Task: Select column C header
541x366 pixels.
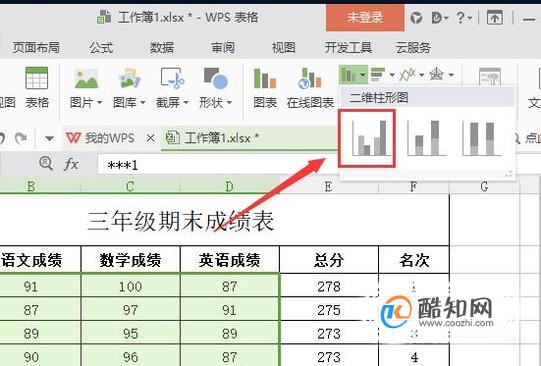Action: point(130,187)
